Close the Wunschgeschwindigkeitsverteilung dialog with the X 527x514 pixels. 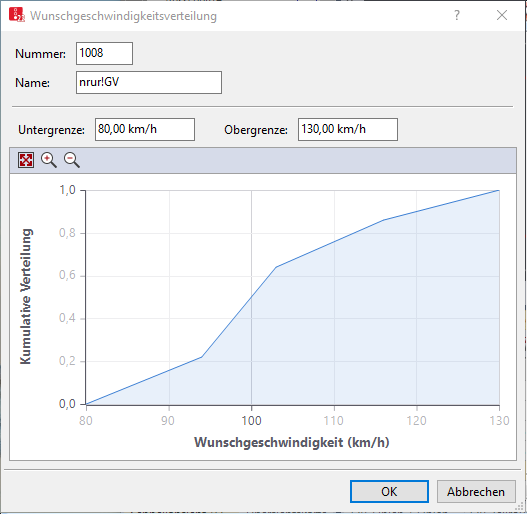(502, 15)
